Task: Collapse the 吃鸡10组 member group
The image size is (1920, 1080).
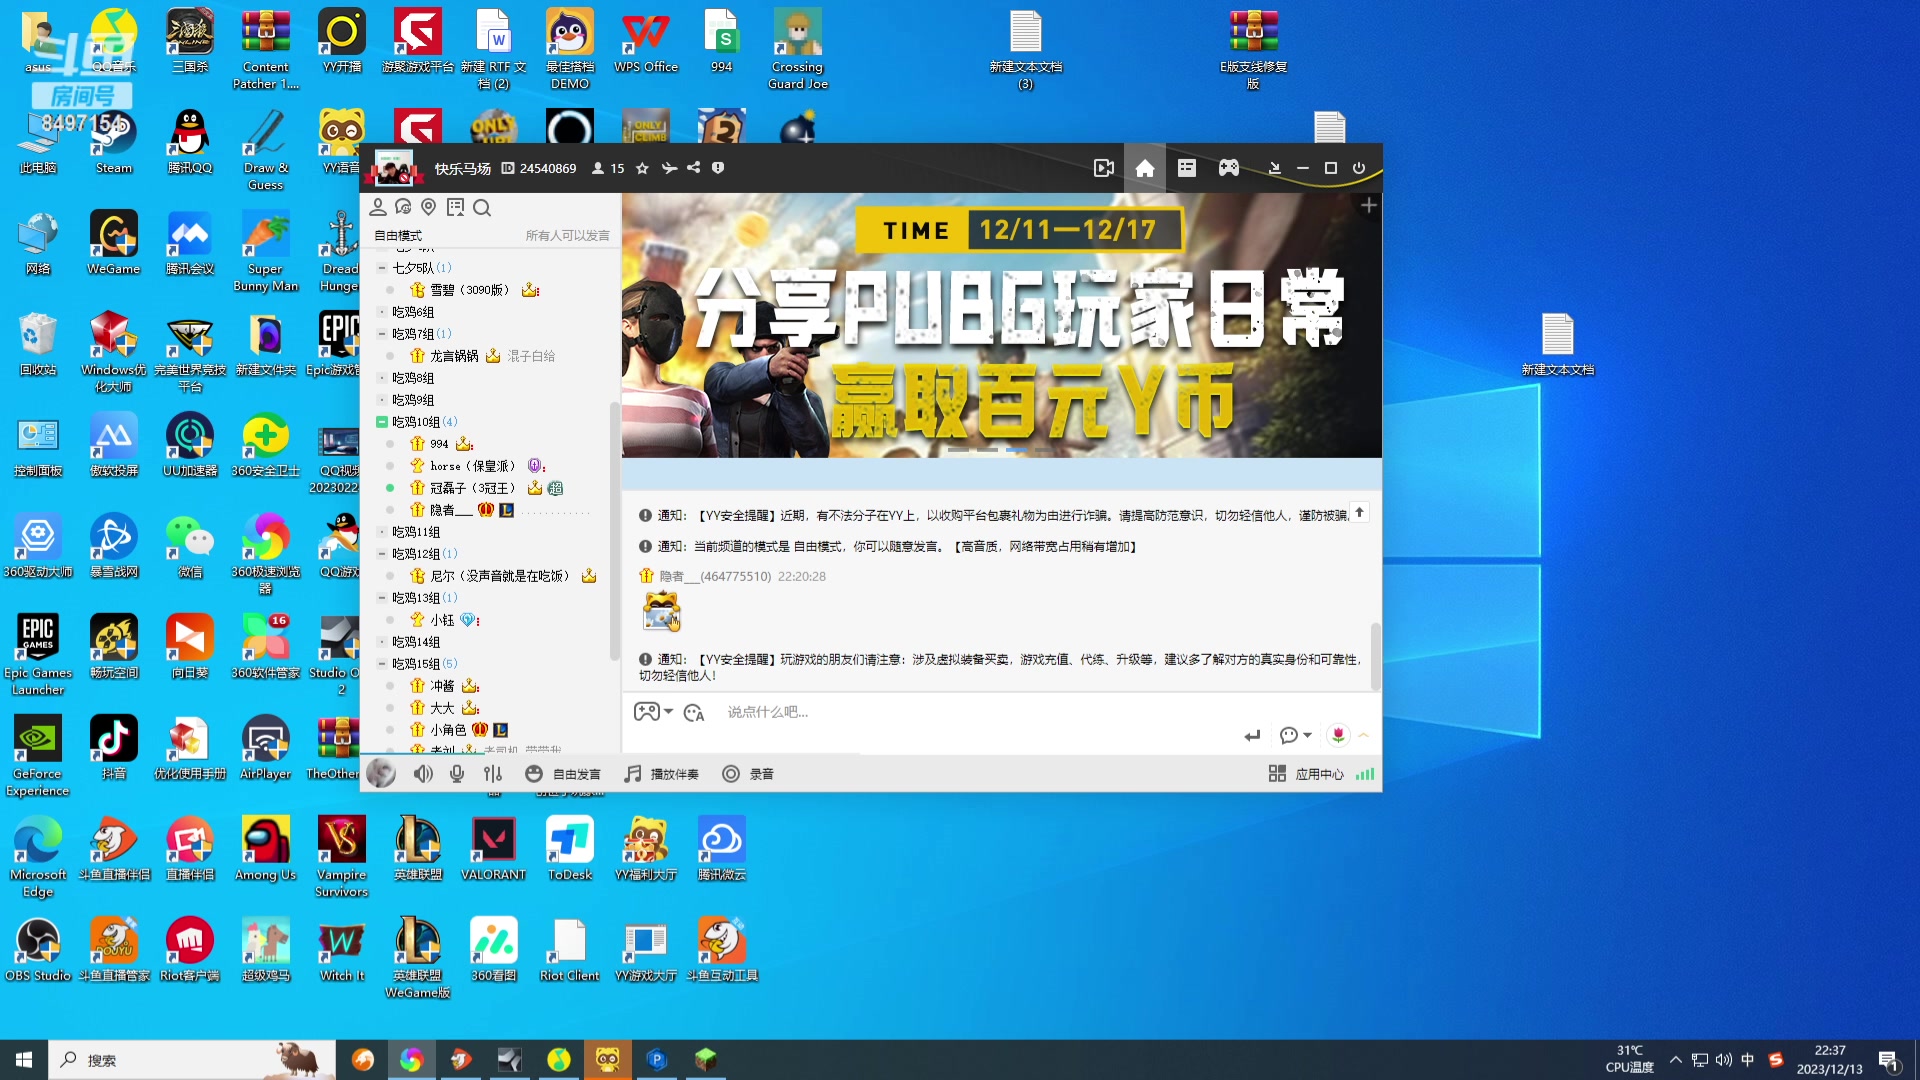Action: point(381,421)
